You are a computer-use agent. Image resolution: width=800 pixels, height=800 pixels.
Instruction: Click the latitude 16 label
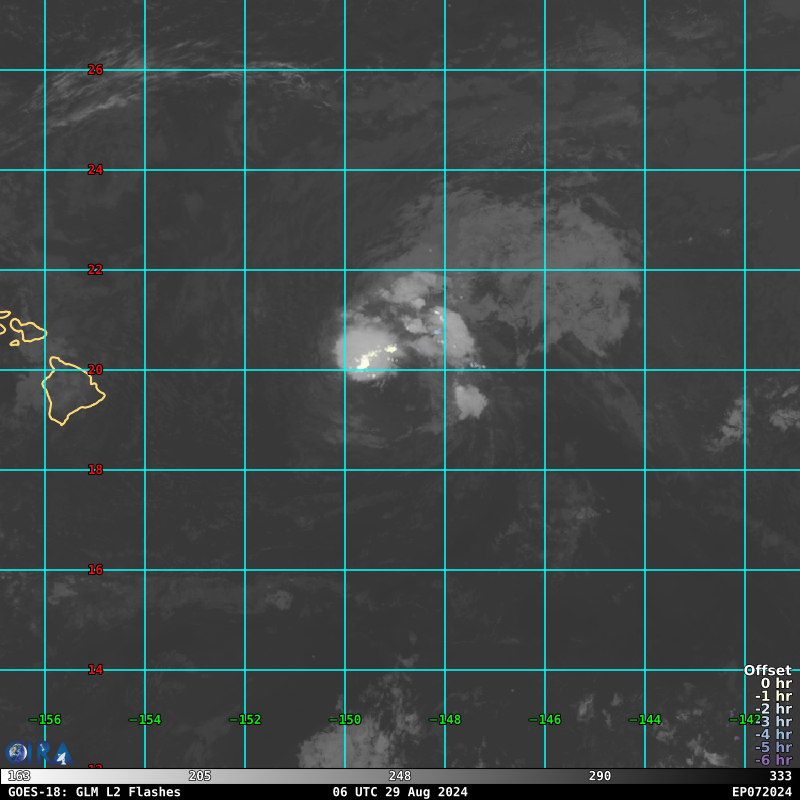95,570
